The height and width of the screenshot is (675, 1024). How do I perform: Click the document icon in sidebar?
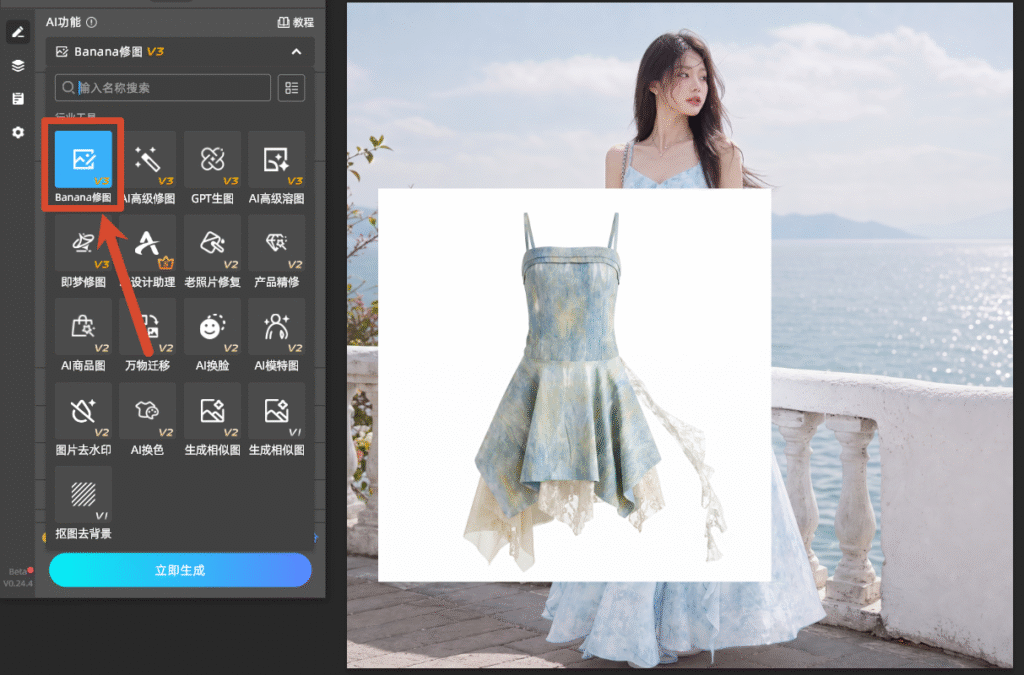click(18, 99)
